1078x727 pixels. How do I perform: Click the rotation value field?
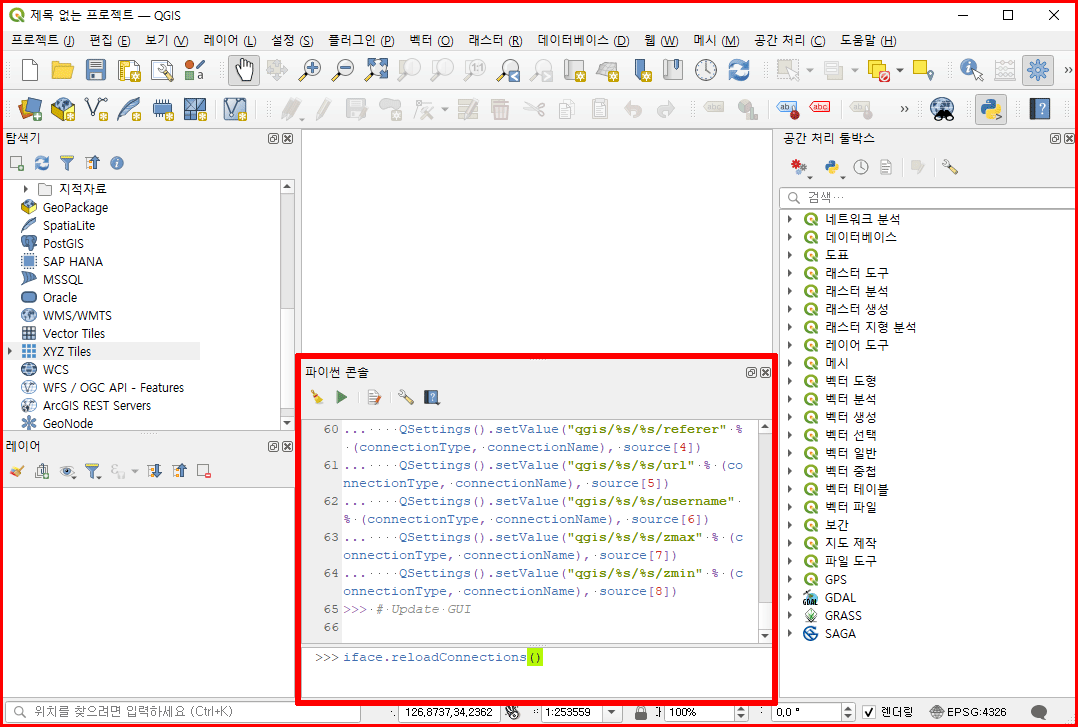coord(806,712)
